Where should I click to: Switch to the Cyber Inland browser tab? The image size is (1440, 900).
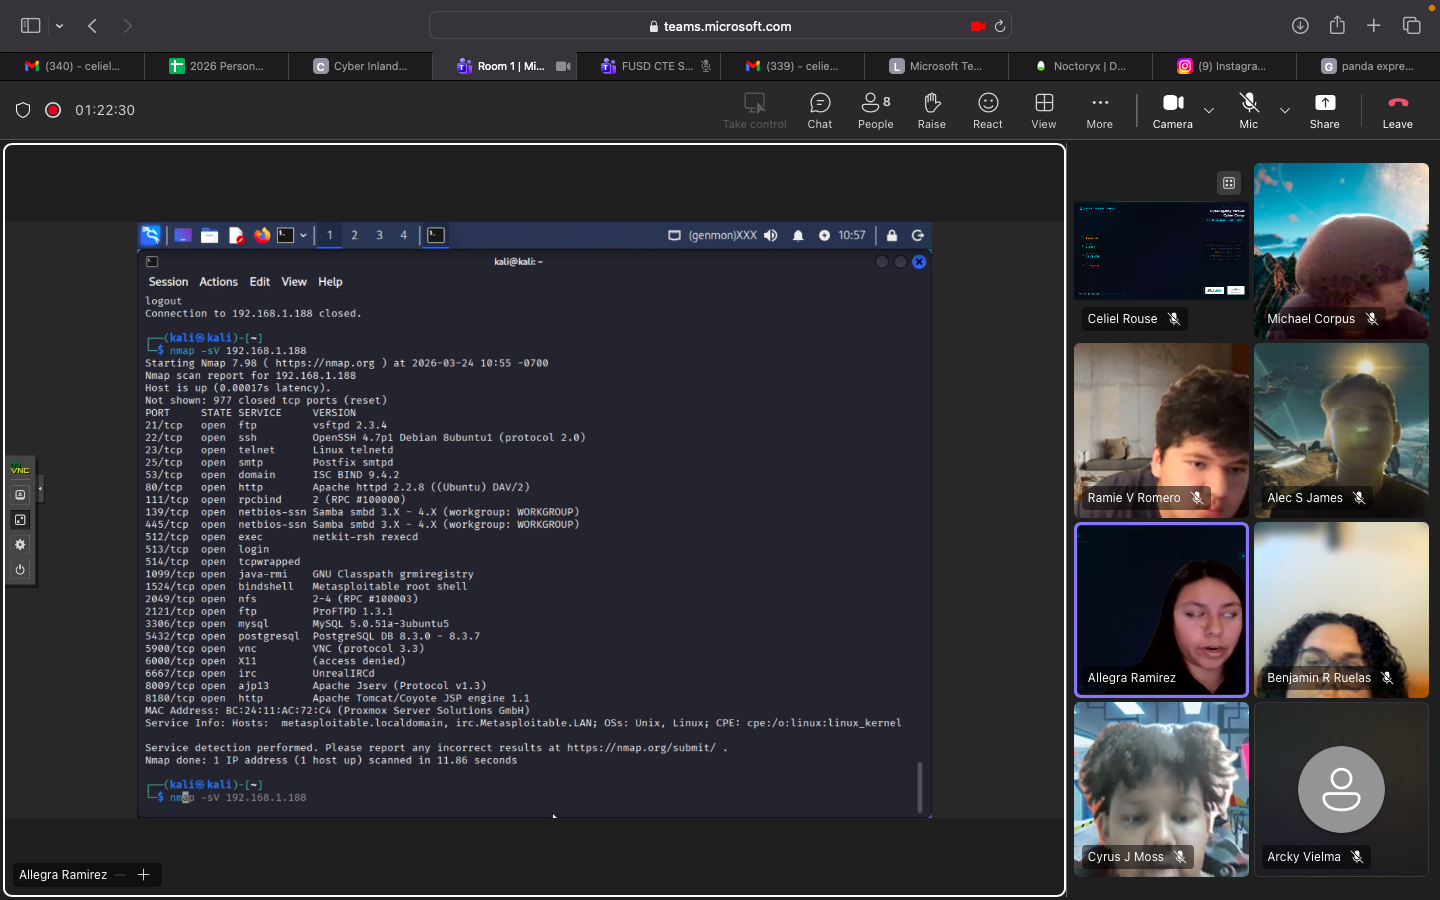[x=360, y=66]
